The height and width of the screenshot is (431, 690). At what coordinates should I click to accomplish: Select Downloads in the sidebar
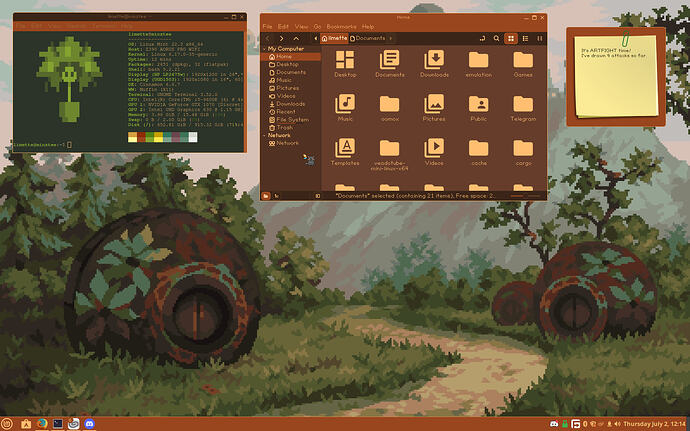pos(291,104)
